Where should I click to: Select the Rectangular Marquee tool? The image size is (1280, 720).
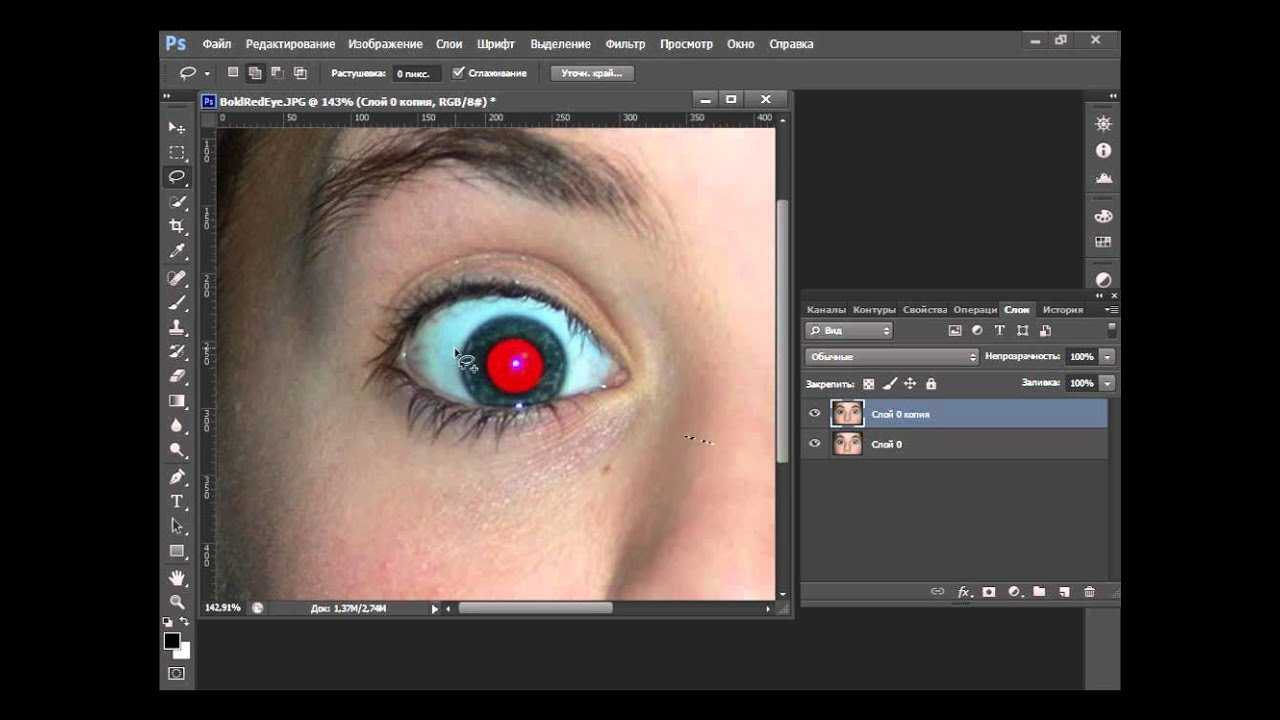pyautogui.click(x=177, y=152)
